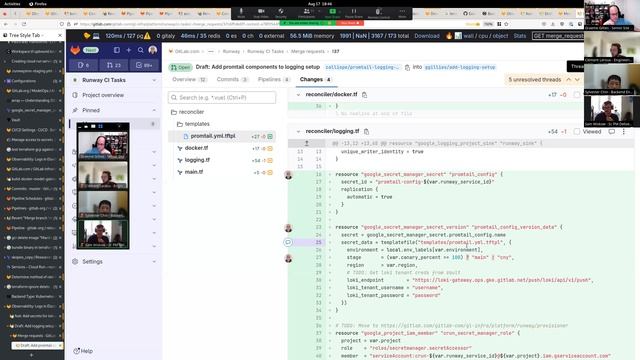Open assigned issues counter

coord(83,65)
